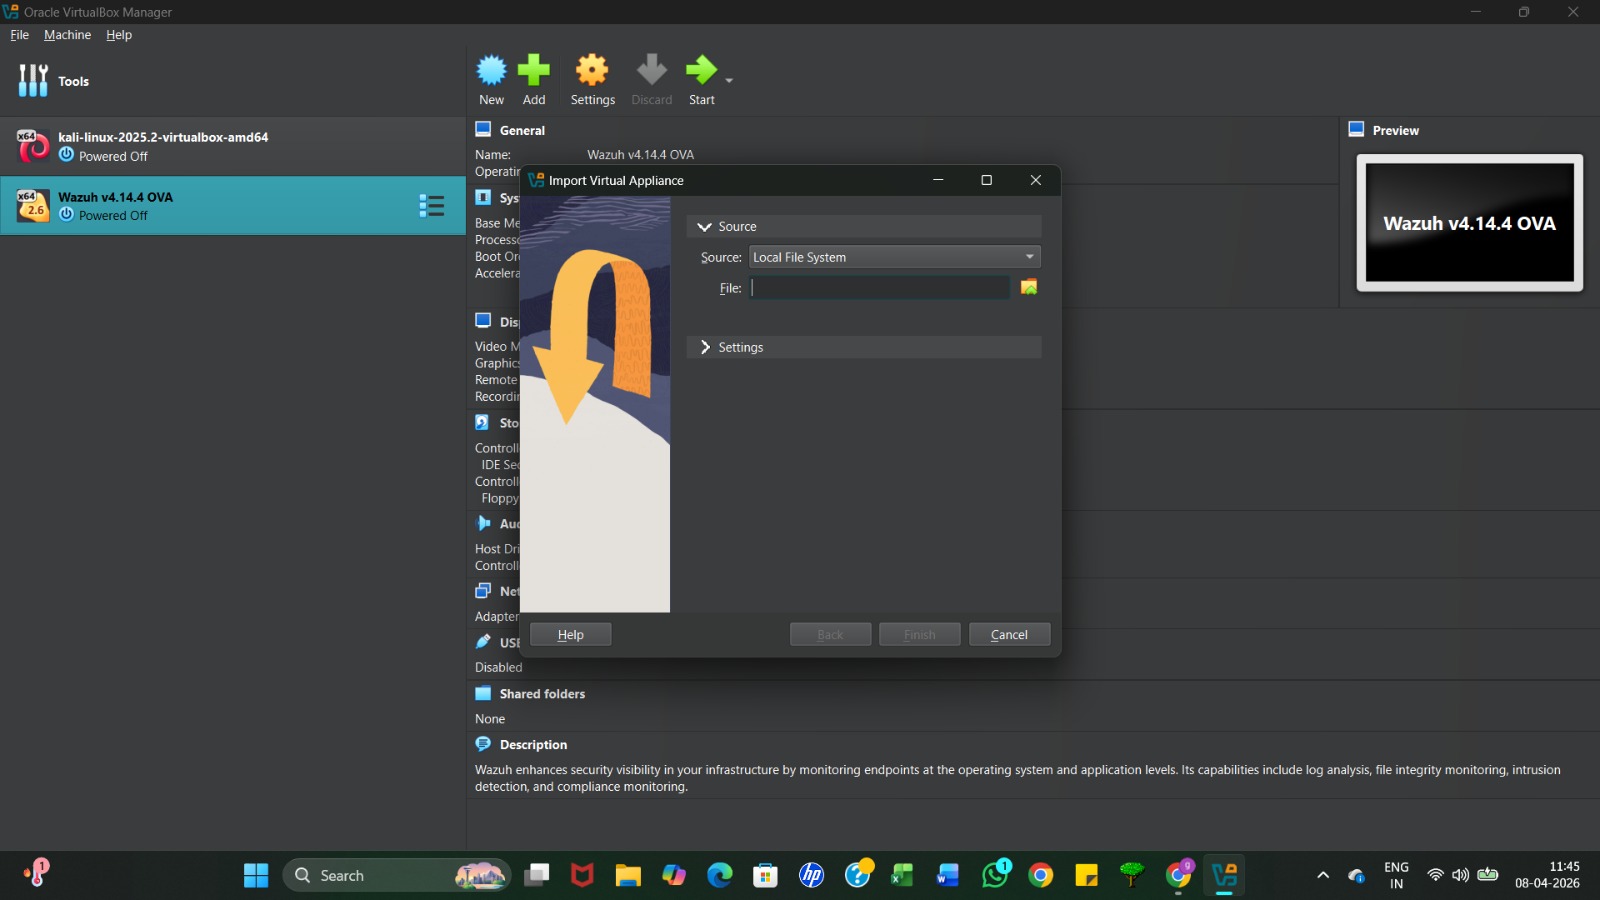
Task: Open Microsoft Store from the taskbar
Action: coord(766,876)
